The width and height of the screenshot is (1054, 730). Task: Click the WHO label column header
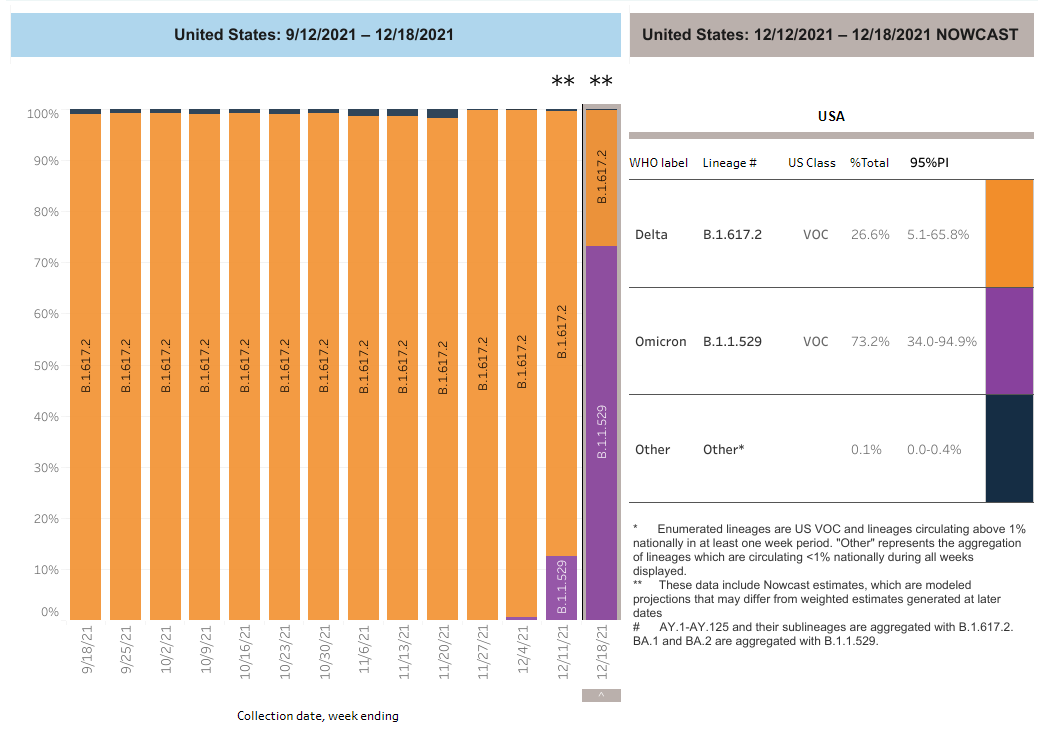[x=658, y=162]
